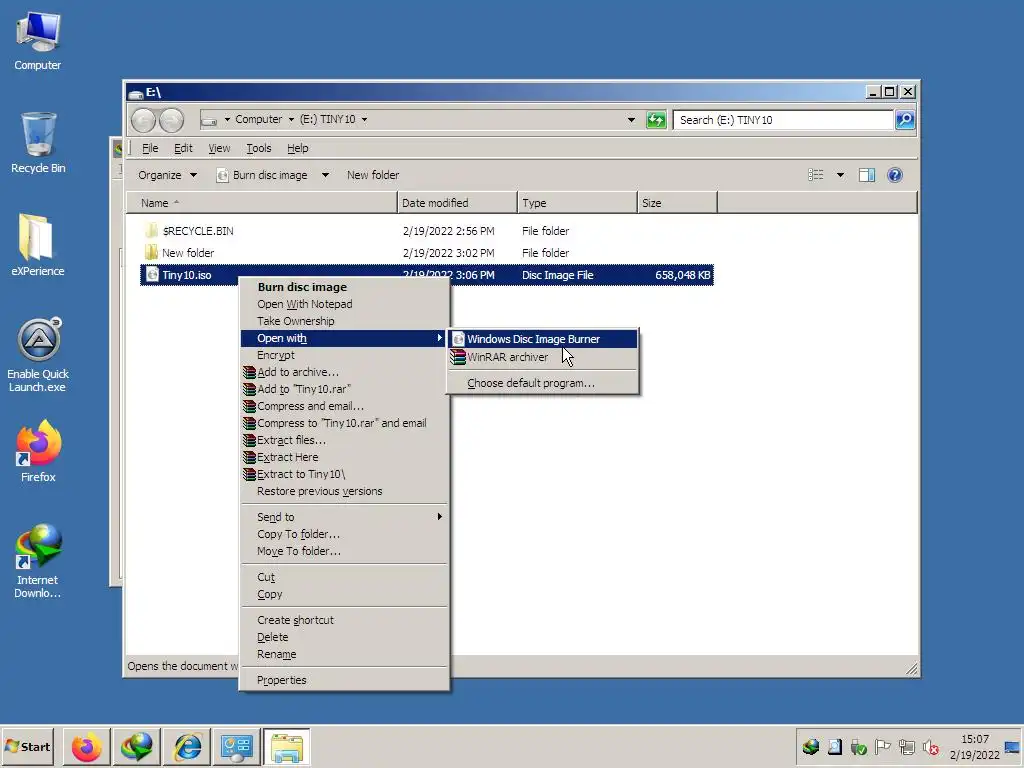Image resolution: width=1024 pixels, height=768 pixels.
Task: Click the Explorer Back navigation button
Action: click(144, 120)
